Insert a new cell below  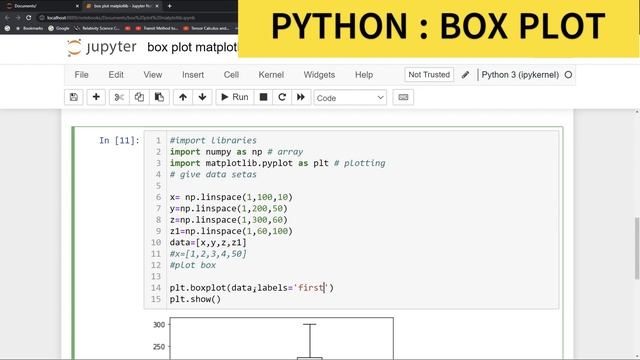click(96, 97)
